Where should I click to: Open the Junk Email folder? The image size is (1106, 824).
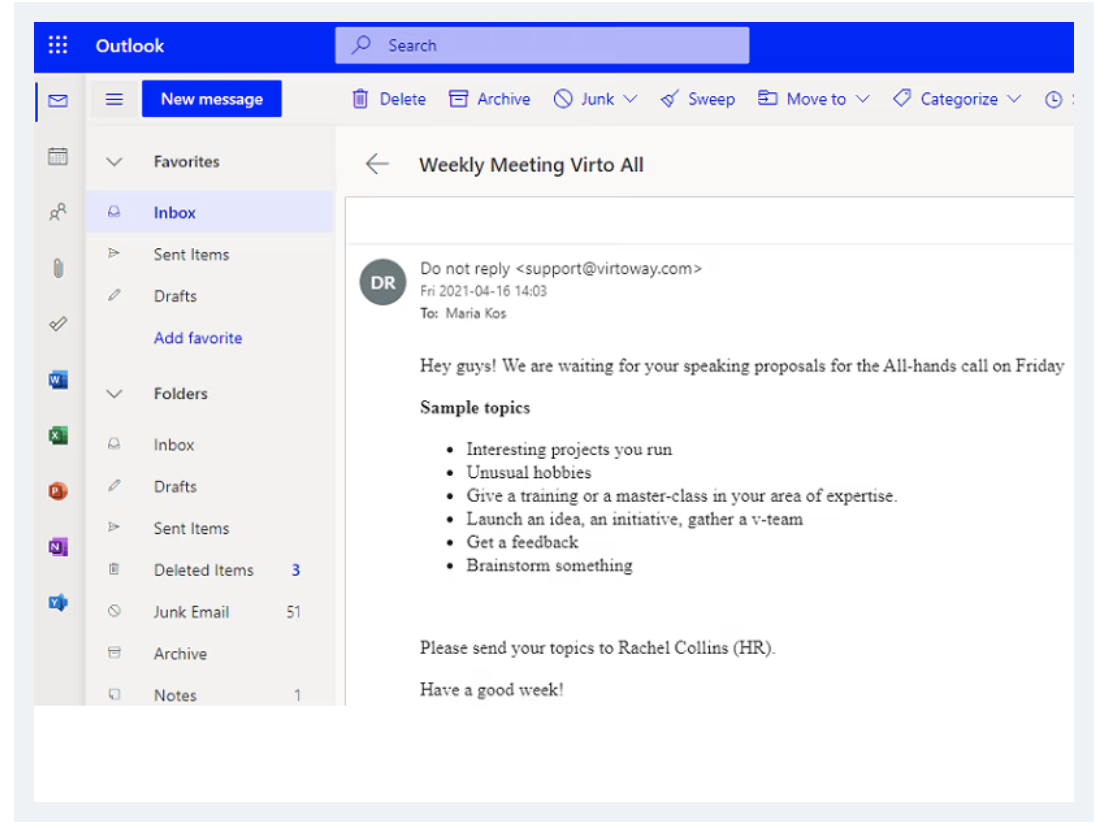point(209,612)
